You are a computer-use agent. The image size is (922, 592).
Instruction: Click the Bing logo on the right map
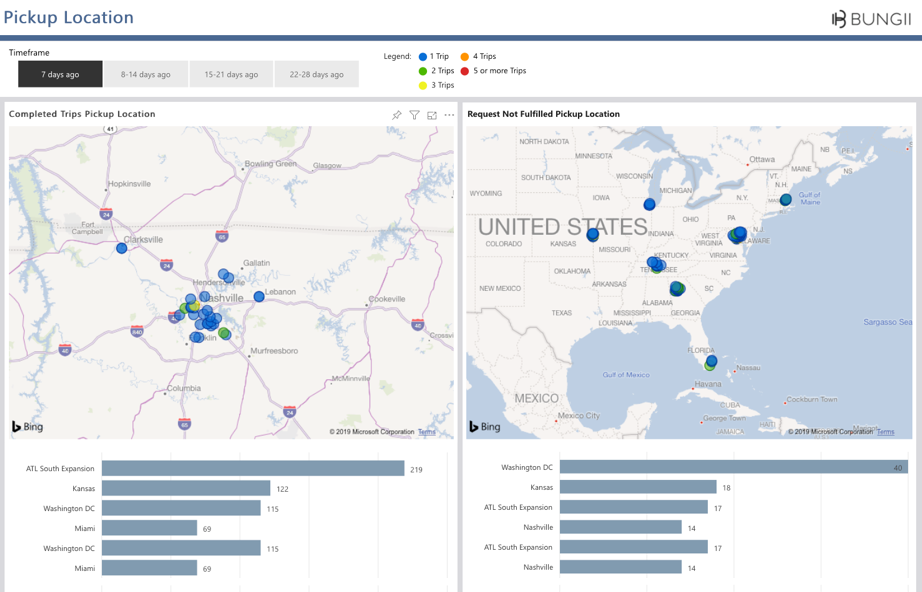[486, 427]
